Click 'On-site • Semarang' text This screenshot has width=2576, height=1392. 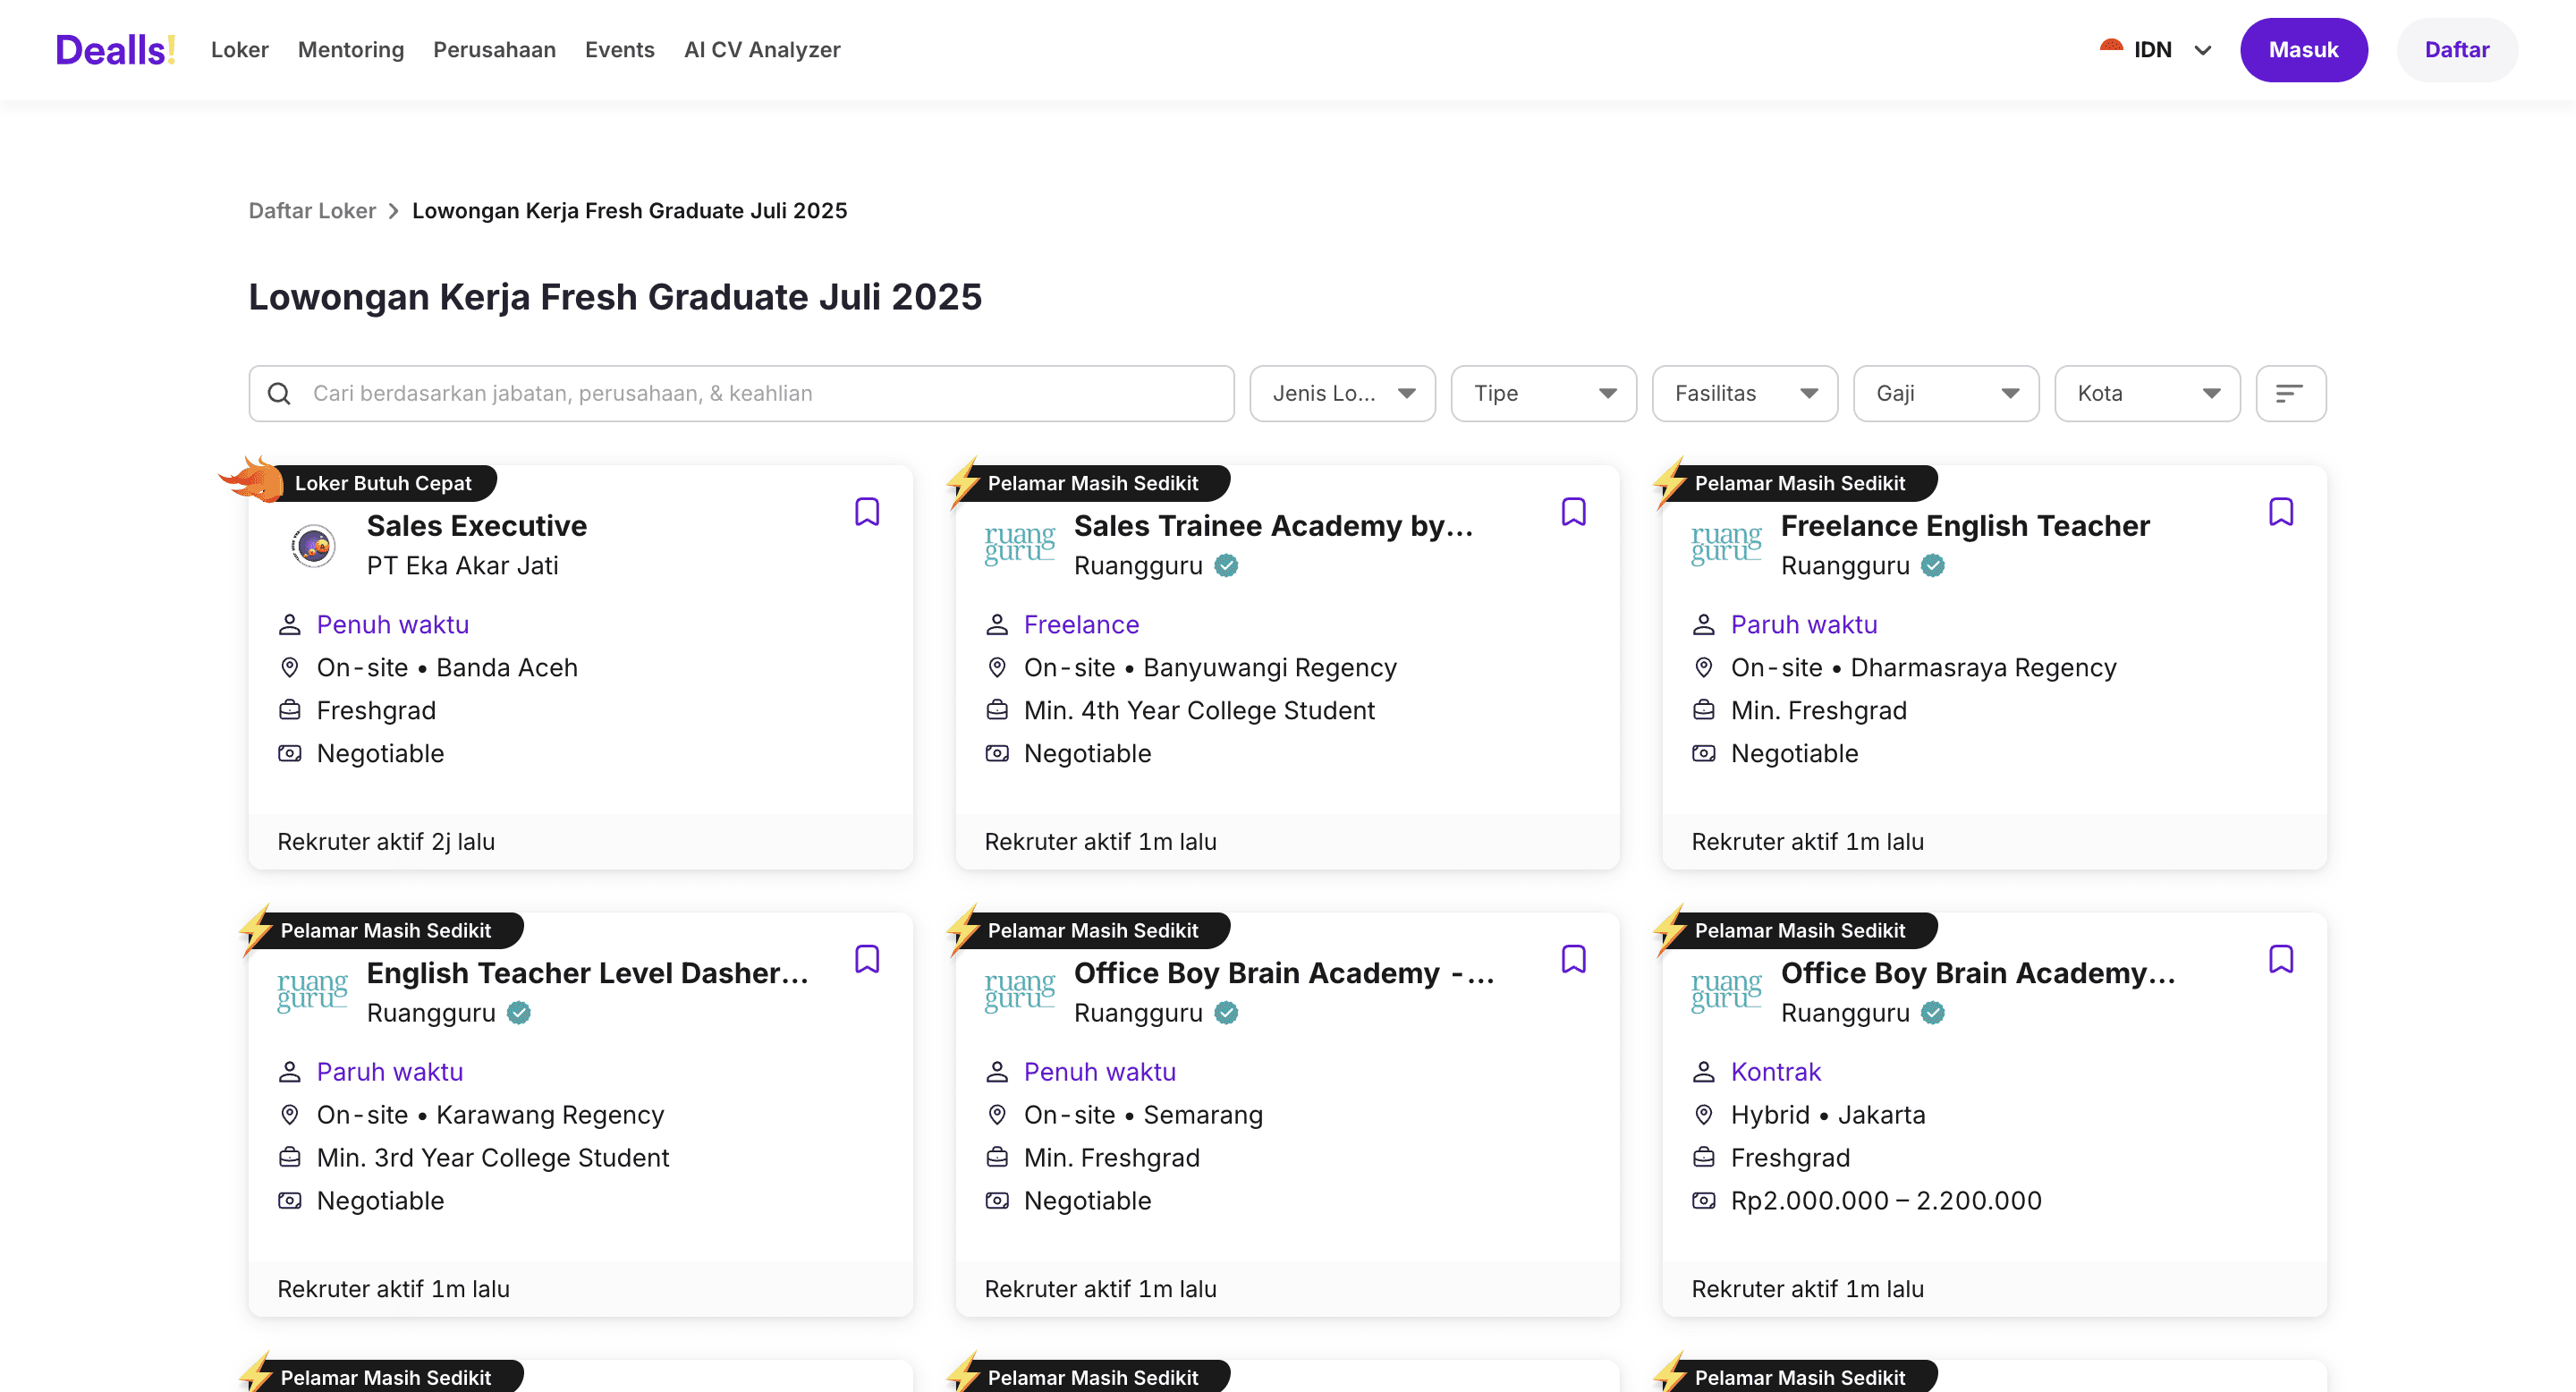(x=1143, y=1114)
